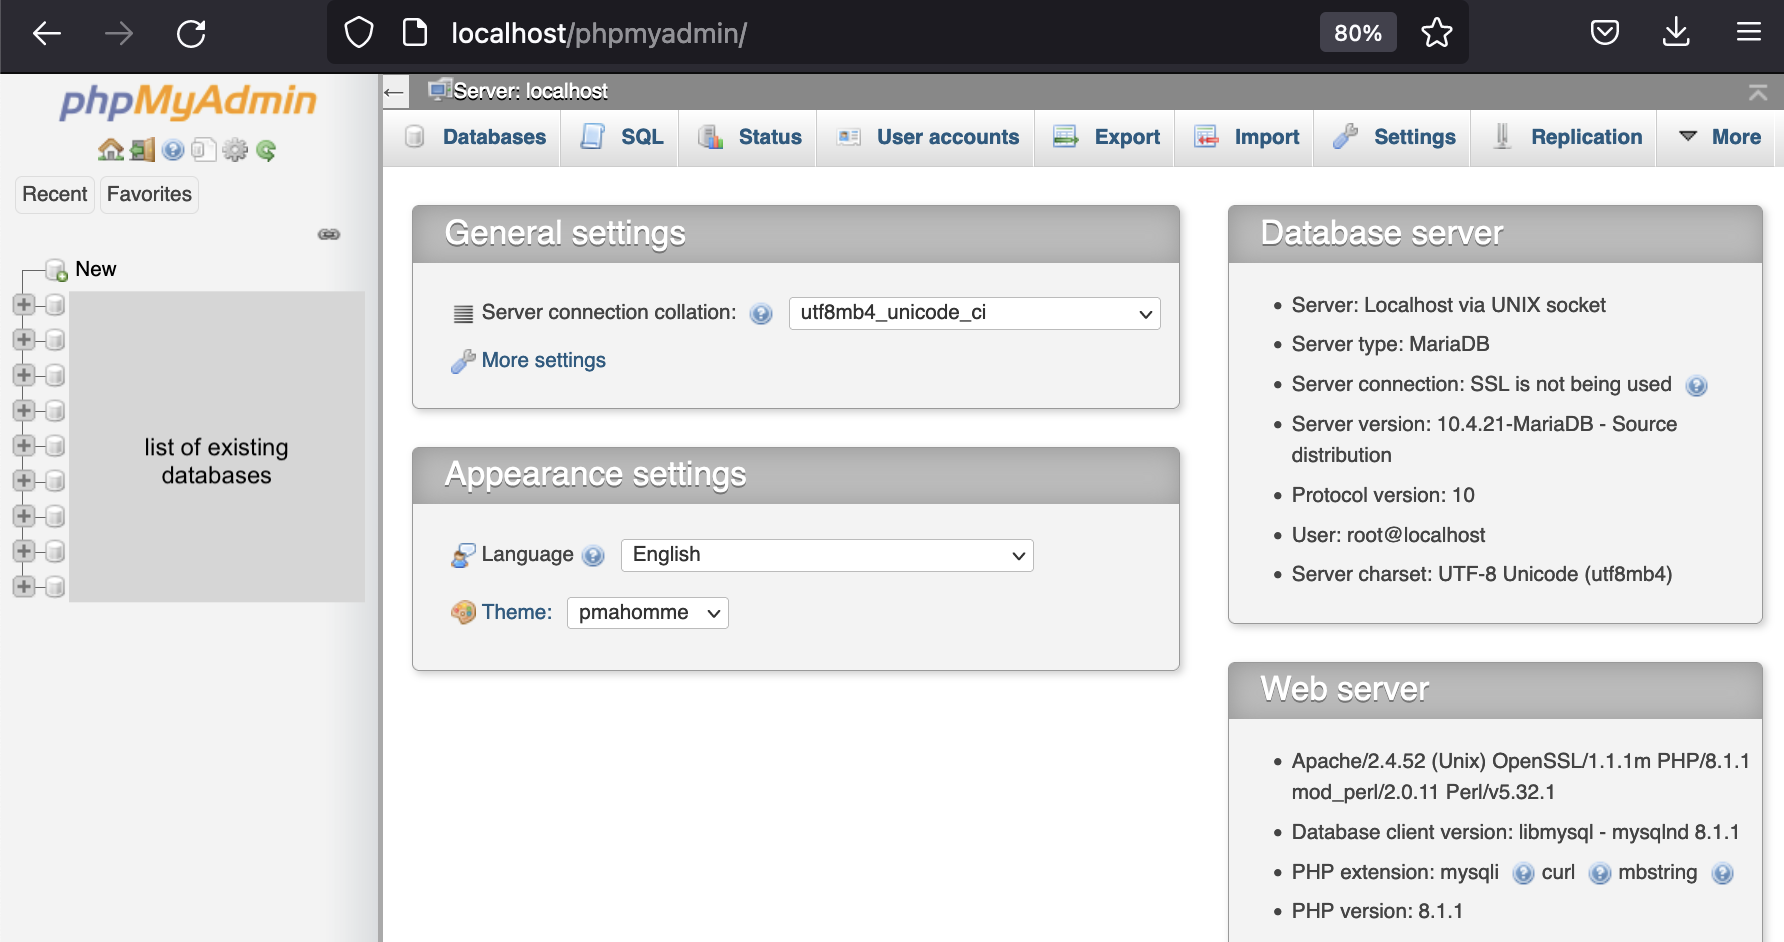Image resolution: width=1784 pixels, height=942 pixels.
Task: Open phpMyAdmin documentation help icon in sidebar
Action: [x=173, y=150]
